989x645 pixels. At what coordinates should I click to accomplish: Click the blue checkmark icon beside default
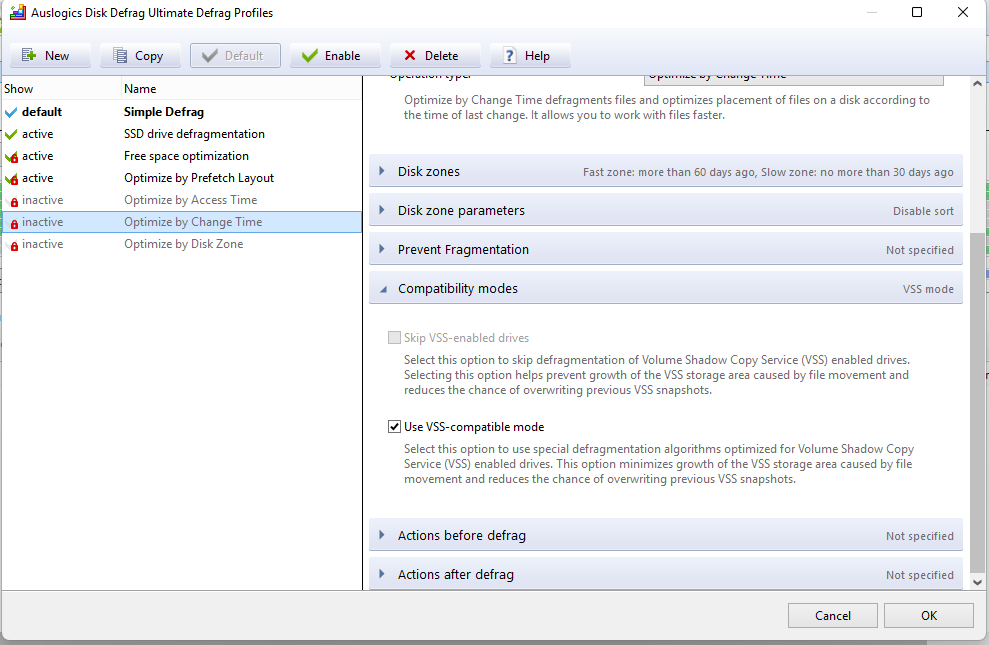[x=11, y=113]
